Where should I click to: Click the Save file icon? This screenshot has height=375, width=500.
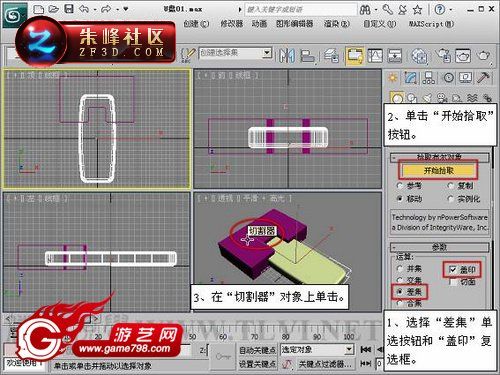[x=69, y=9]
